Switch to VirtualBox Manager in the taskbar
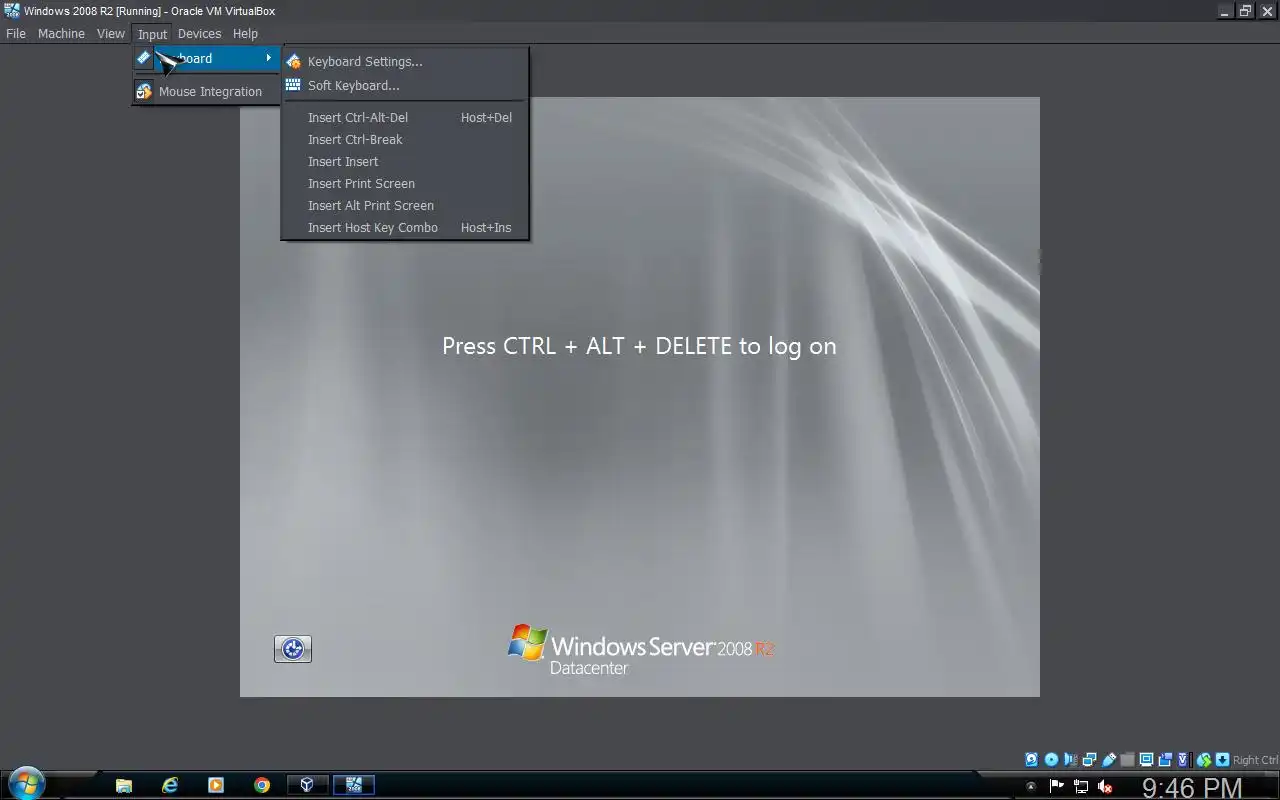 click(307, 785)
